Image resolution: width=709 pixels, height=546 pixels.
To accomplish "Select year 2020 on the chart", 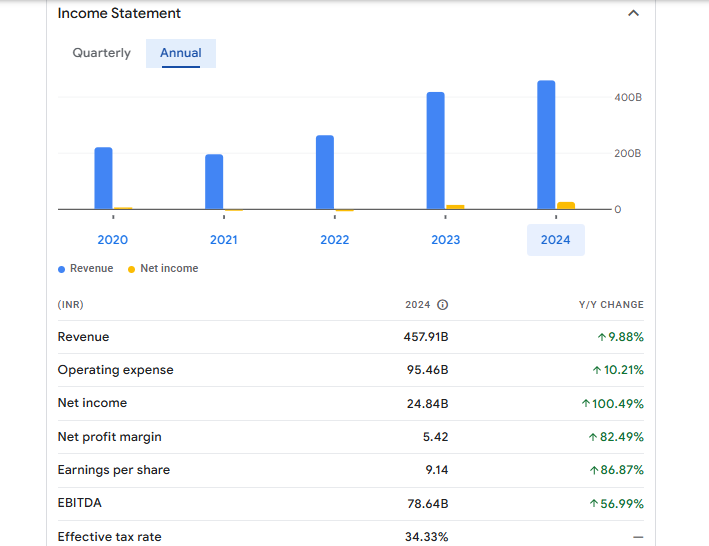I will [x=113, y=240].
